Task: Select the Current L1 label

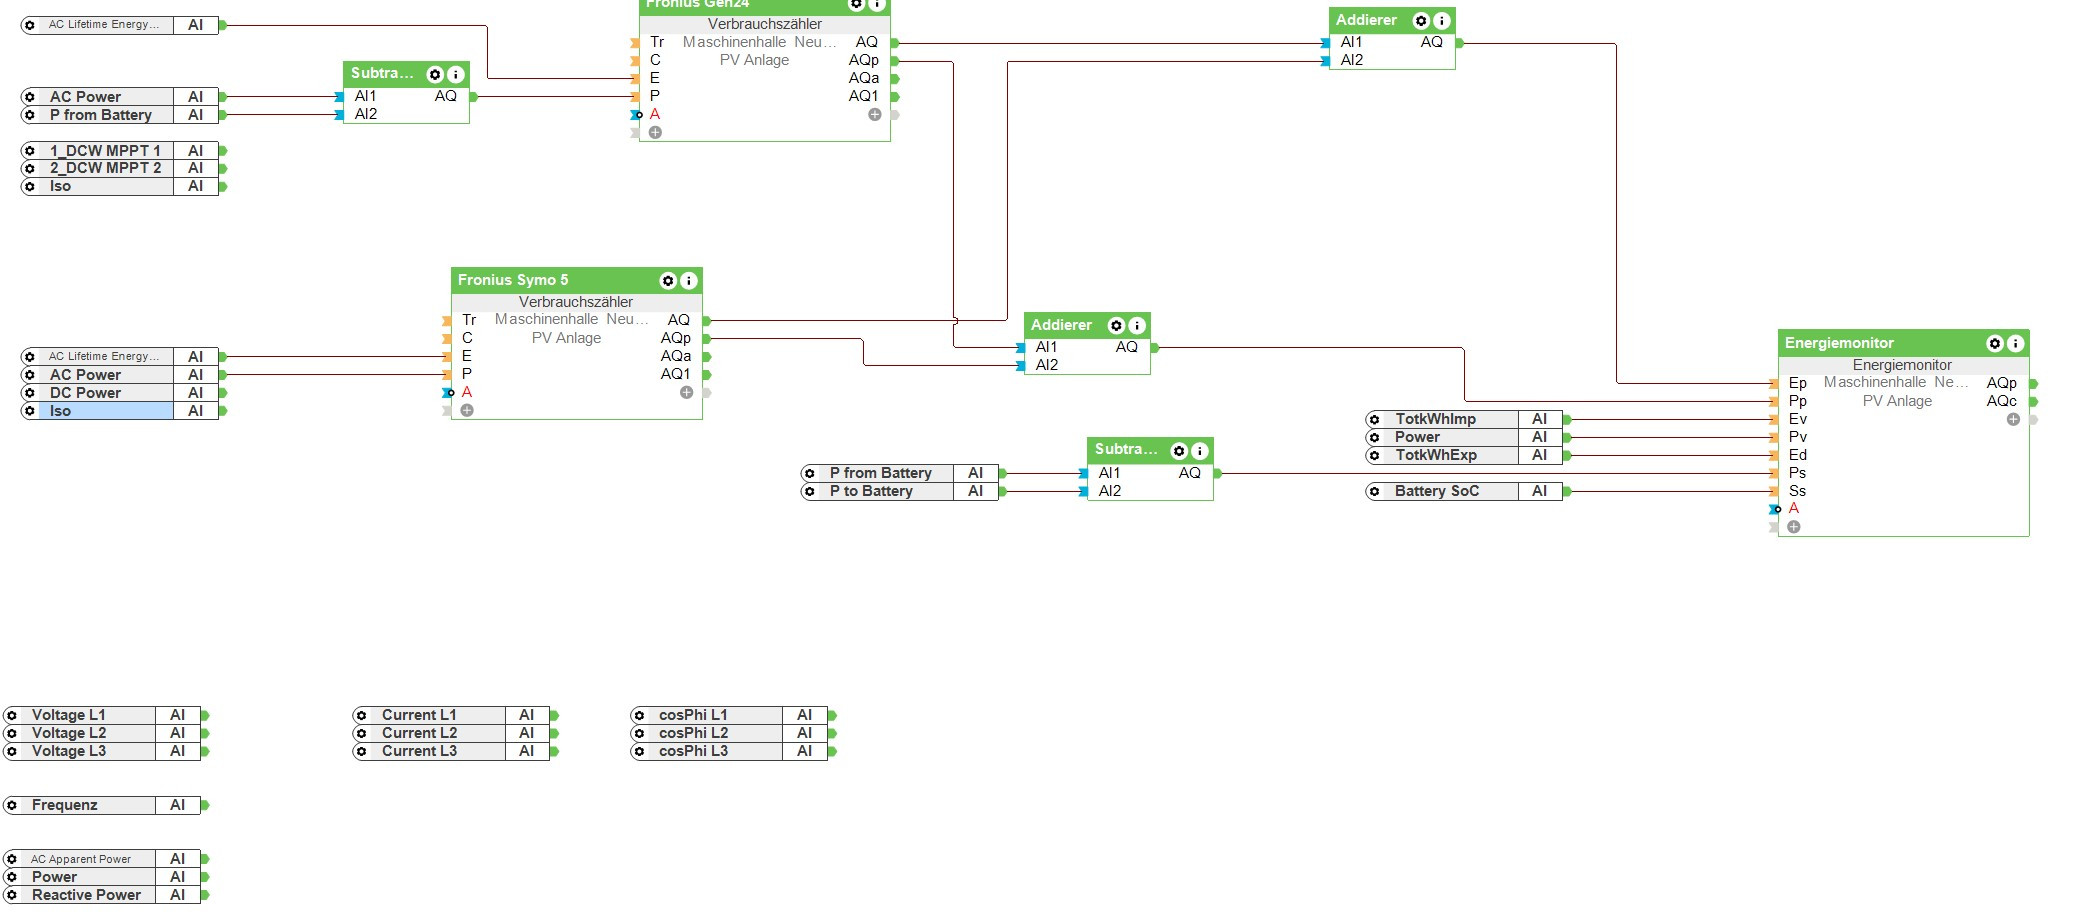Action: point(419,715)
